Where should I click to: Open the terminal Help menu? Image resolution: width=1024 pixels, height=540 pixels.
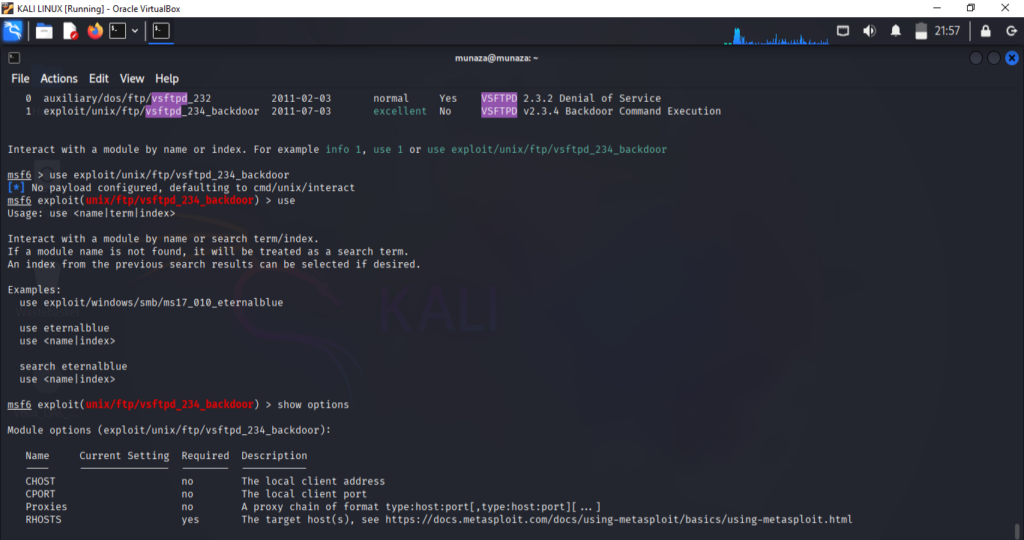167,78
